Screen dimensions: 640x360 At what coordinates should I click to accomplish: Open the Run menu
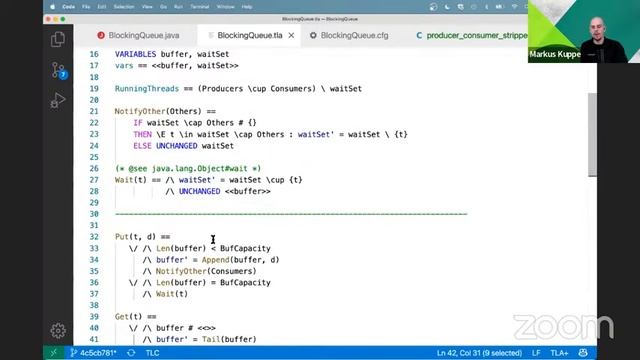[178, 7]
